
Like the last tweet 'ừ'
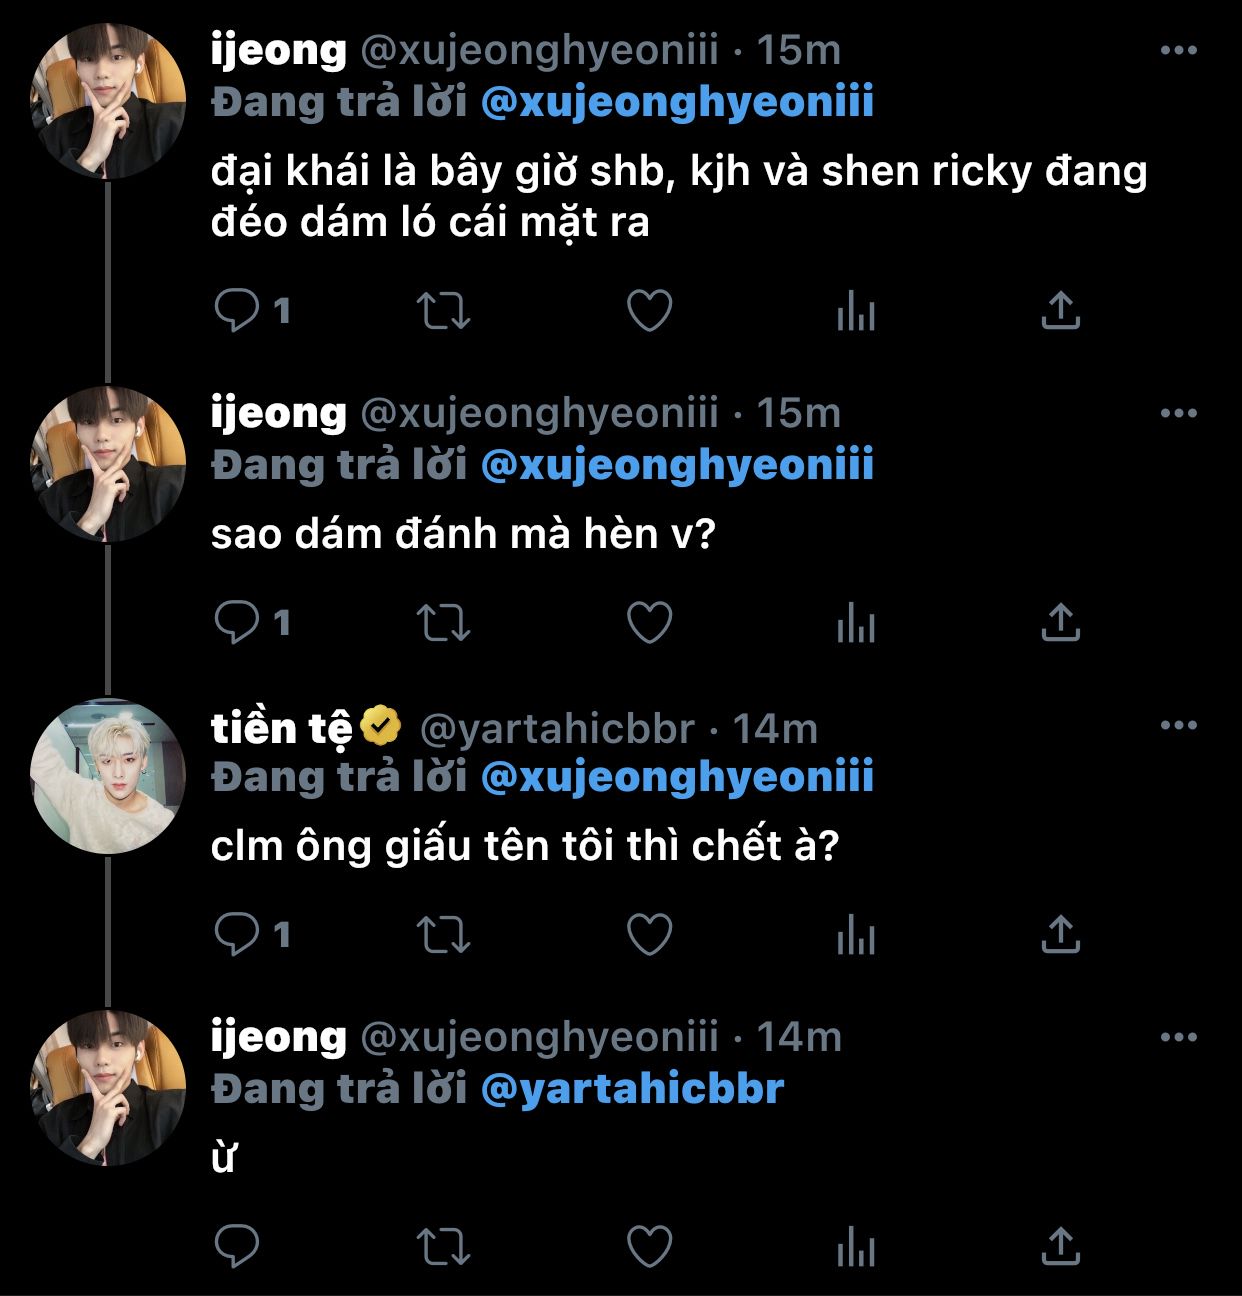(649, 1247)
